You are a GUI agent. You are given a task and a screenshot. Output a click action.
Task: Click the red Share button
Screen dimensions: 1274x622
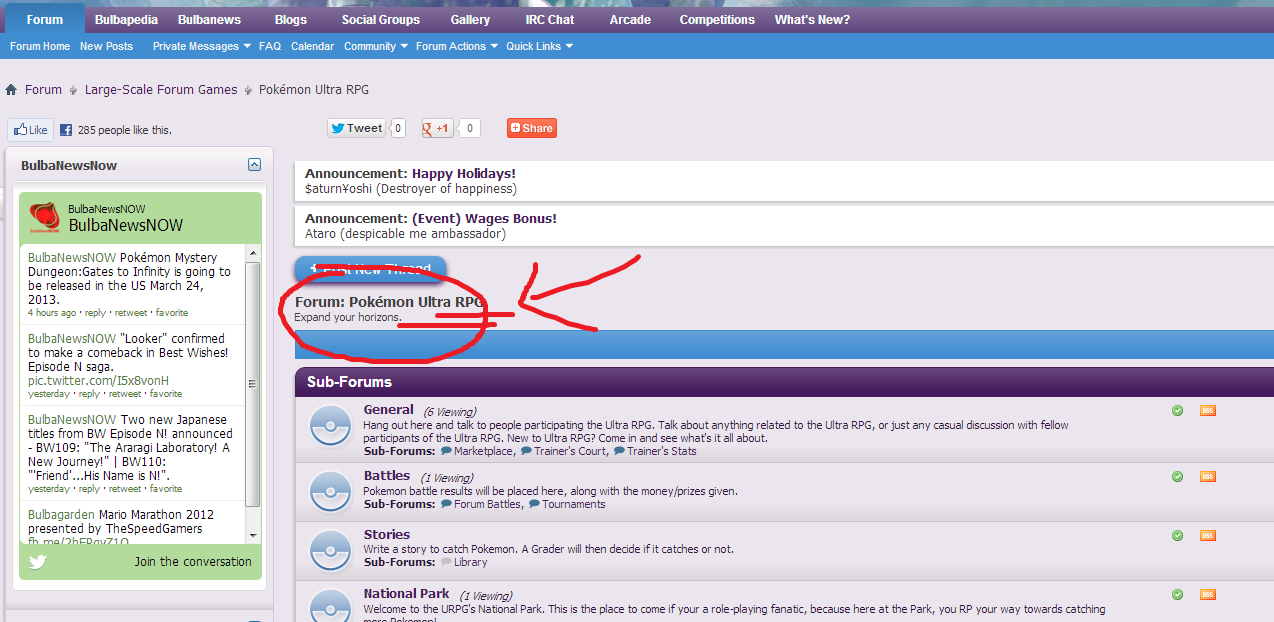pyautogui.click(x=531, y=128)
